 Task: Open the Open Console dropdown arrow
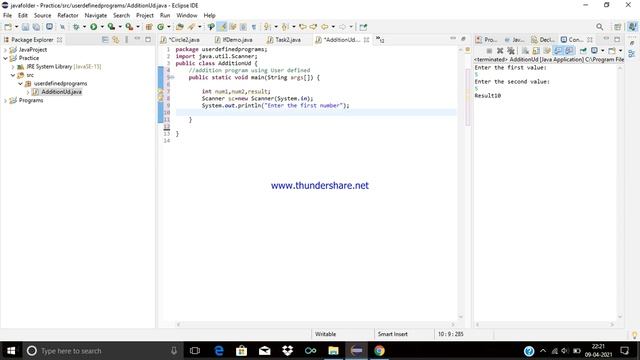(620, 51)
